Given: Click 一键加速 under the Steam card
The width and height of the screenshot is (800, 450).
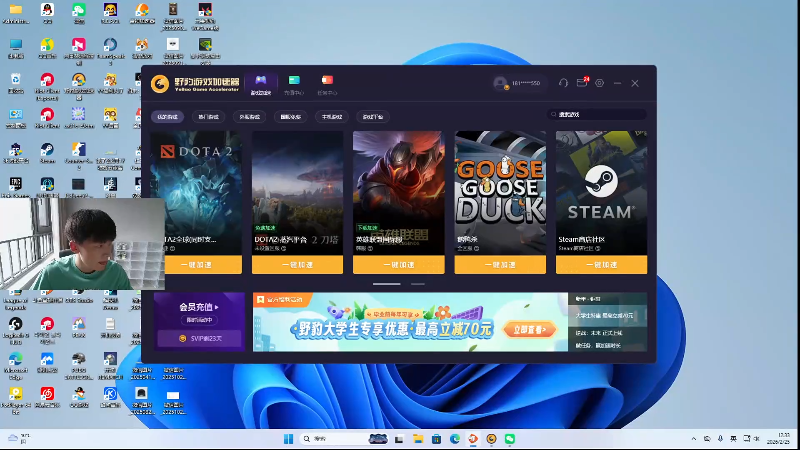Looking at the screenshot, I should [x=602, y=265].
